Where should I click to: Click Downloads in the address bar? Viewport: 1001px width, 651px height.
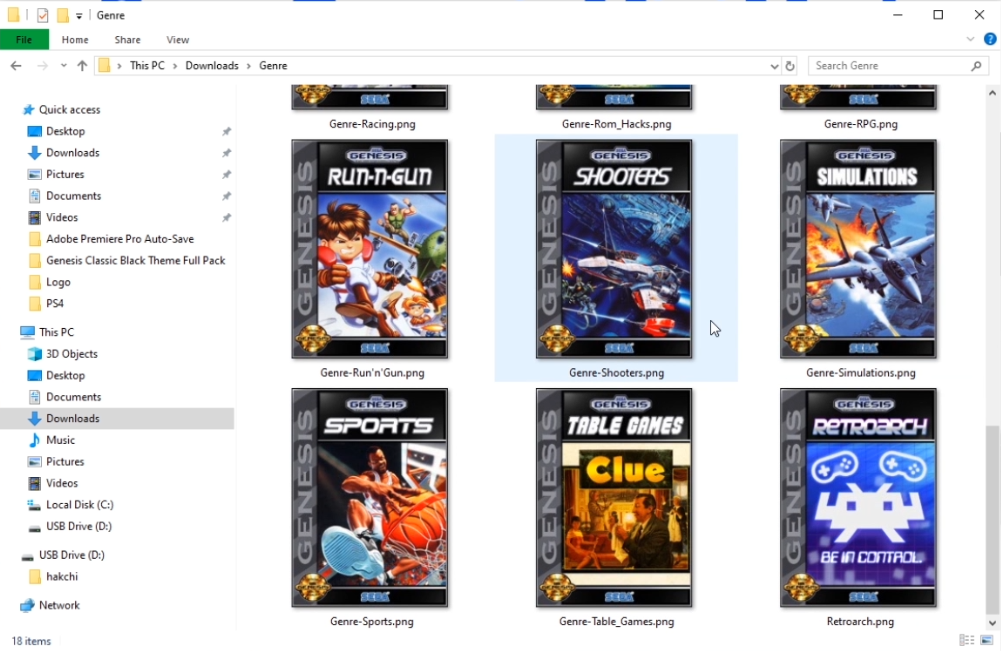point(212,66)
